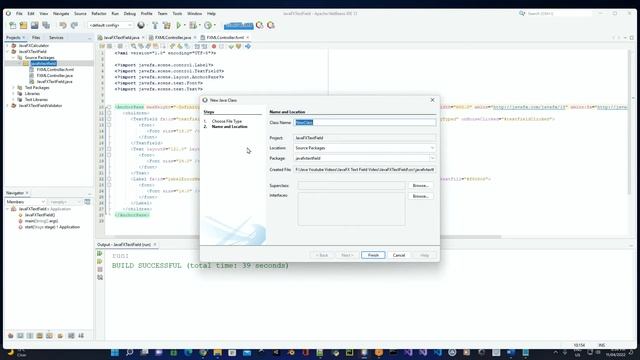The height and width of the screenshot is (360, 640).
Task: Open the Members dropdown in Navigator
Action: click(25, 202)
